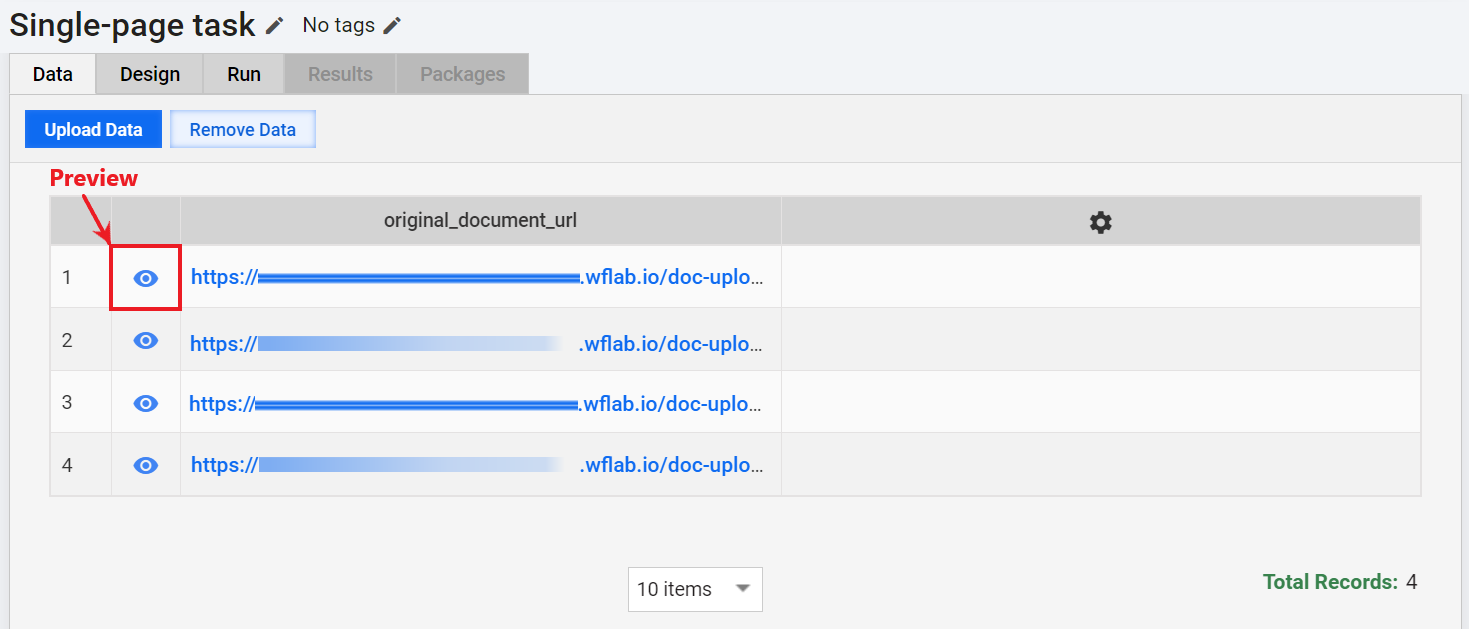Preview record 4 with eye icon
The height and width of the screenshot is (629, 1469).
click(x=146, y=465)
